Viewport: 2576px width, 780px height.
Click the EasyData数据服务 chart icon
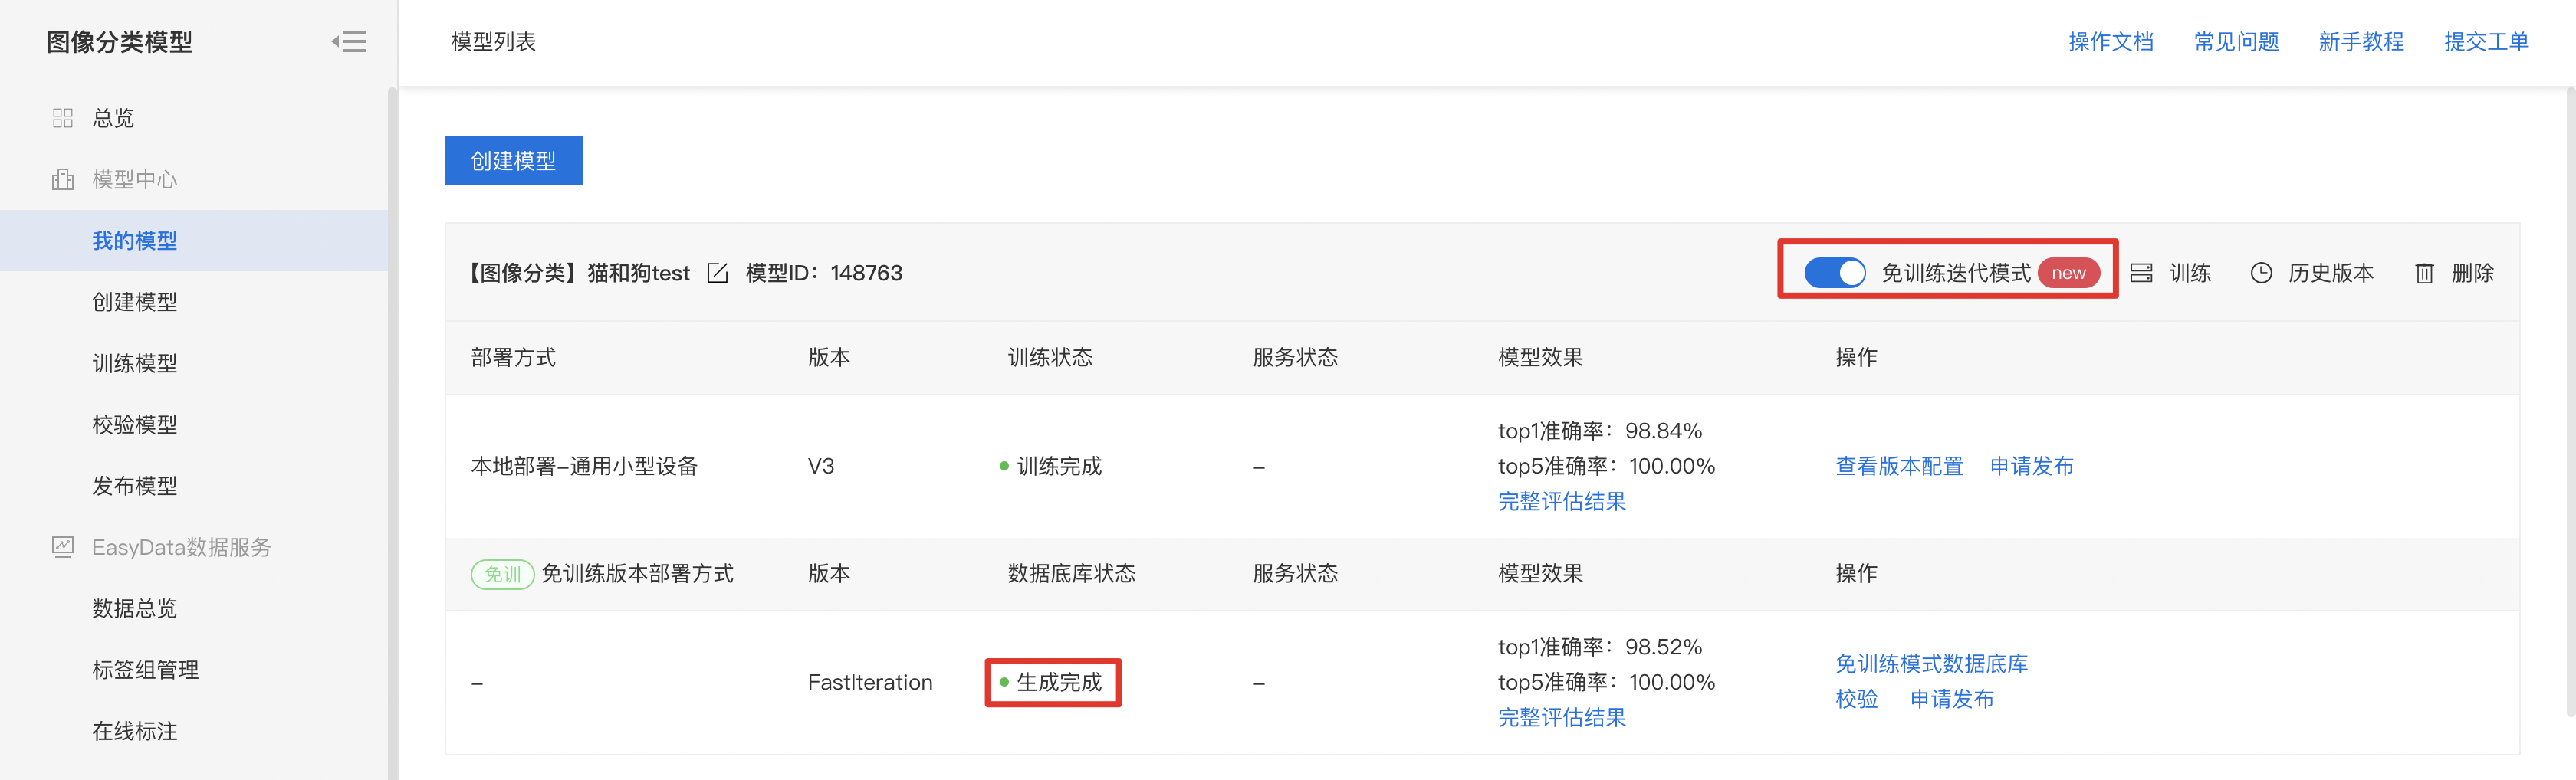(x=63, y=547)
